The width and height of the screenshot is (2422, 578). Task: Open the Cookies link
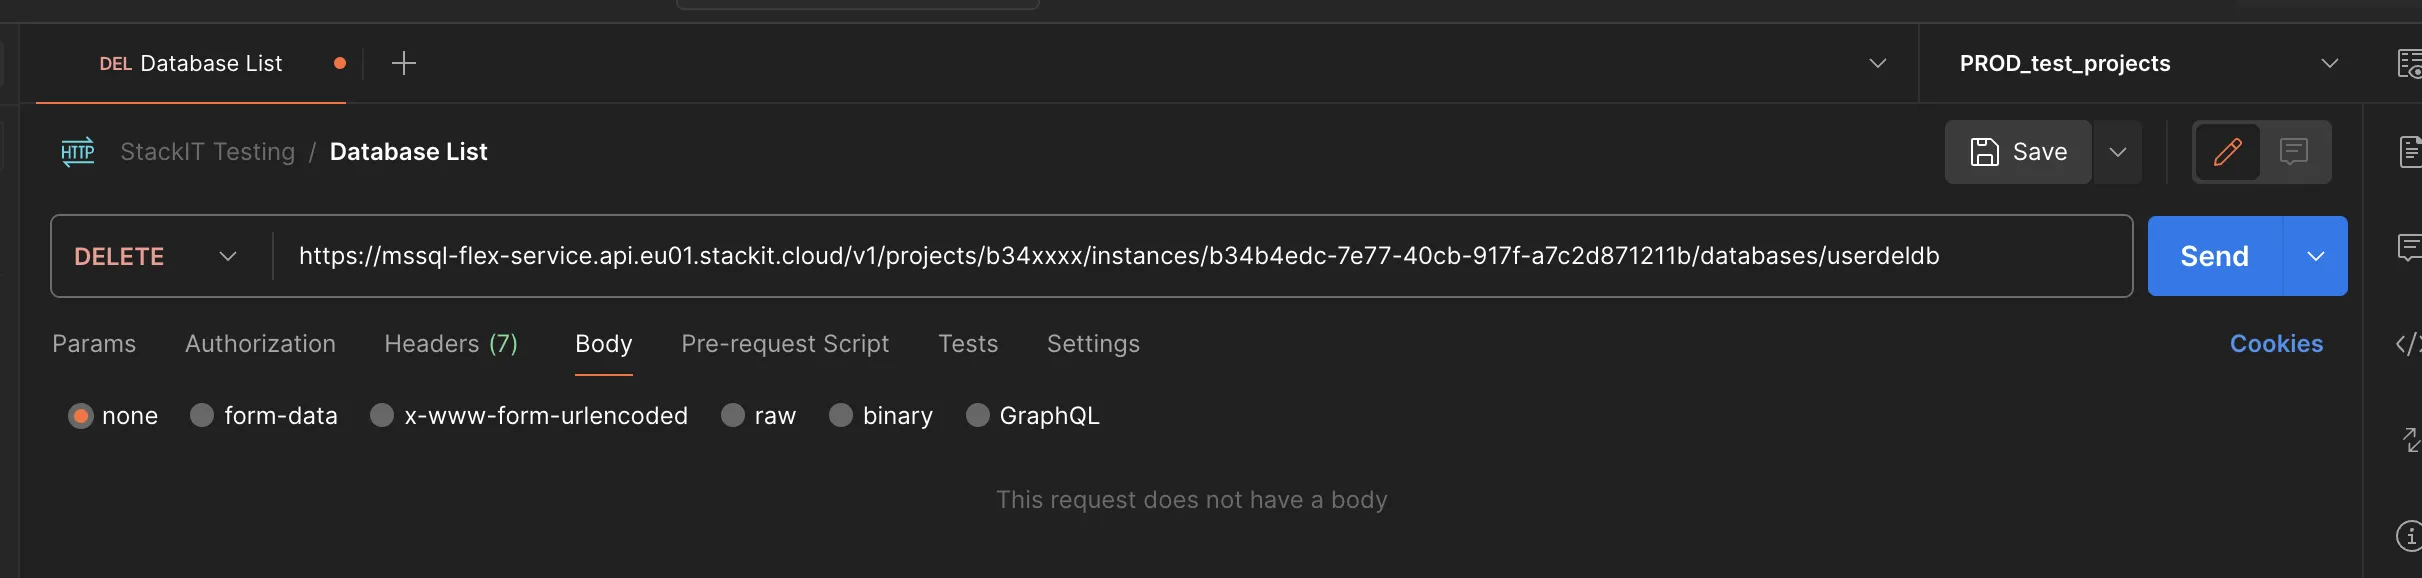pyautogui.click(x=2276, y=344)
